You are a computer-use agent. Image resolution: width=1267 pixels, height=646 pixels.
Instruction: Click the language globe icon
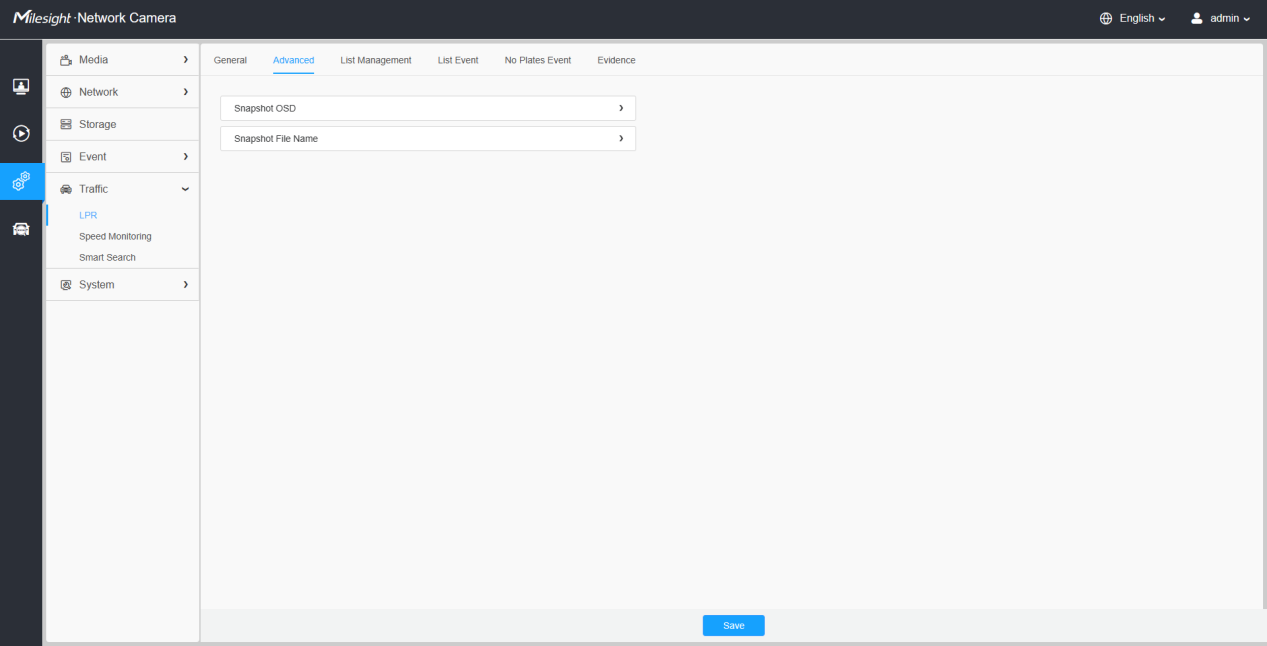(x=1106, y=18)
